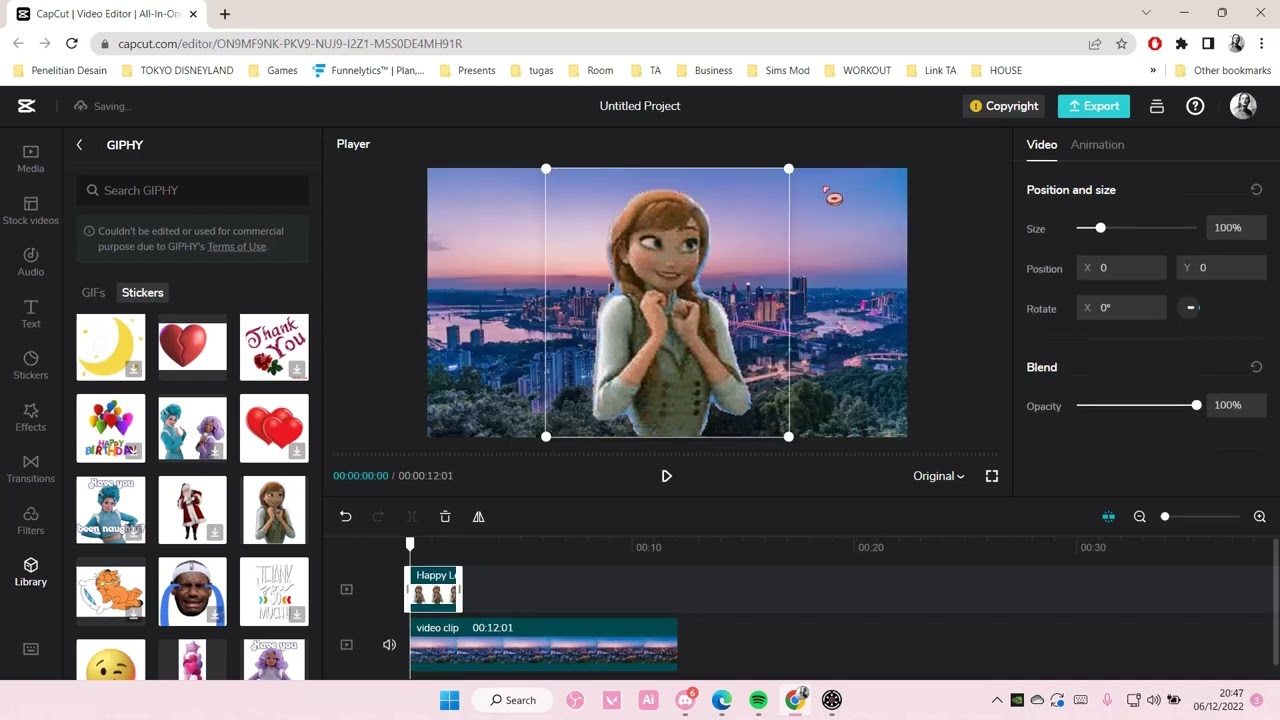The image size is (1280, 720).
Task: Open the Audio panel
Action: 31,262
